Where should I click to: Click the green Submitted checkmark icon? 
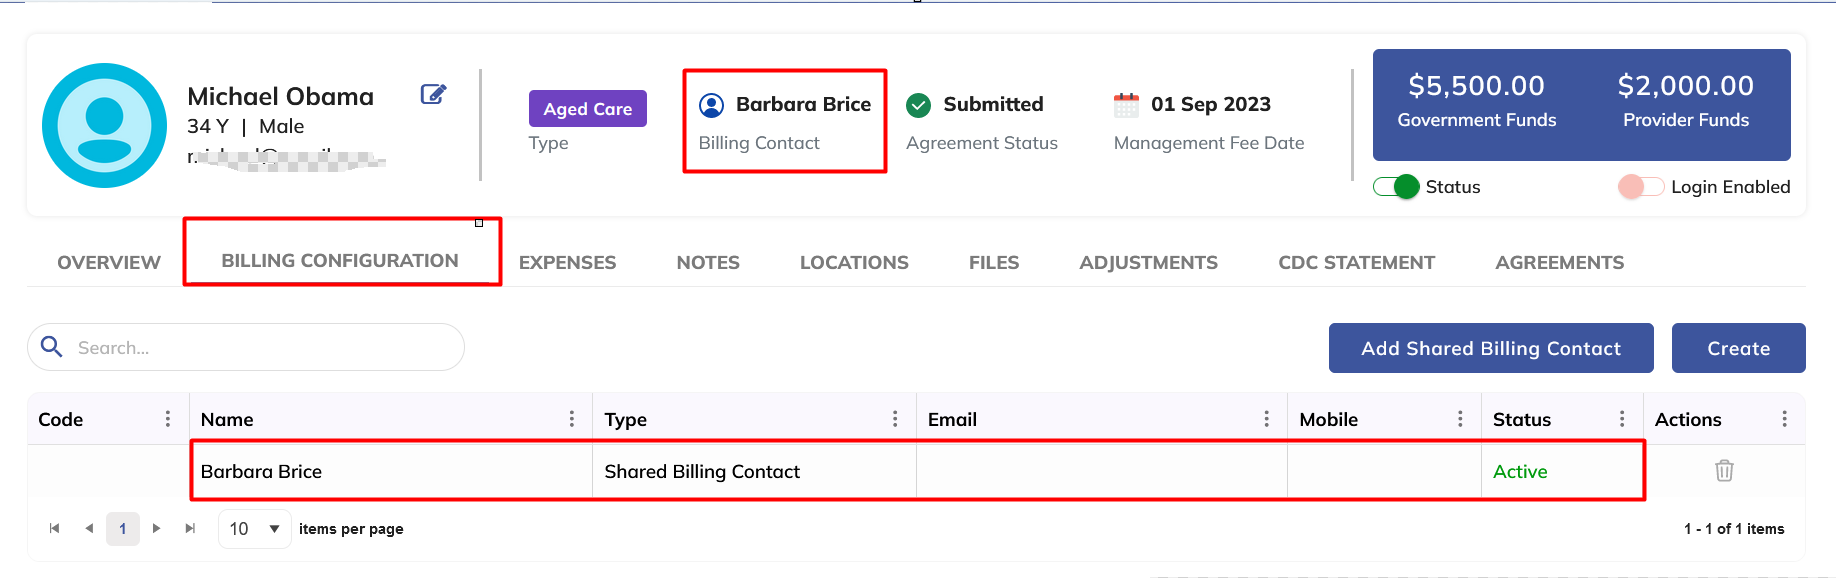coord(918,105)
